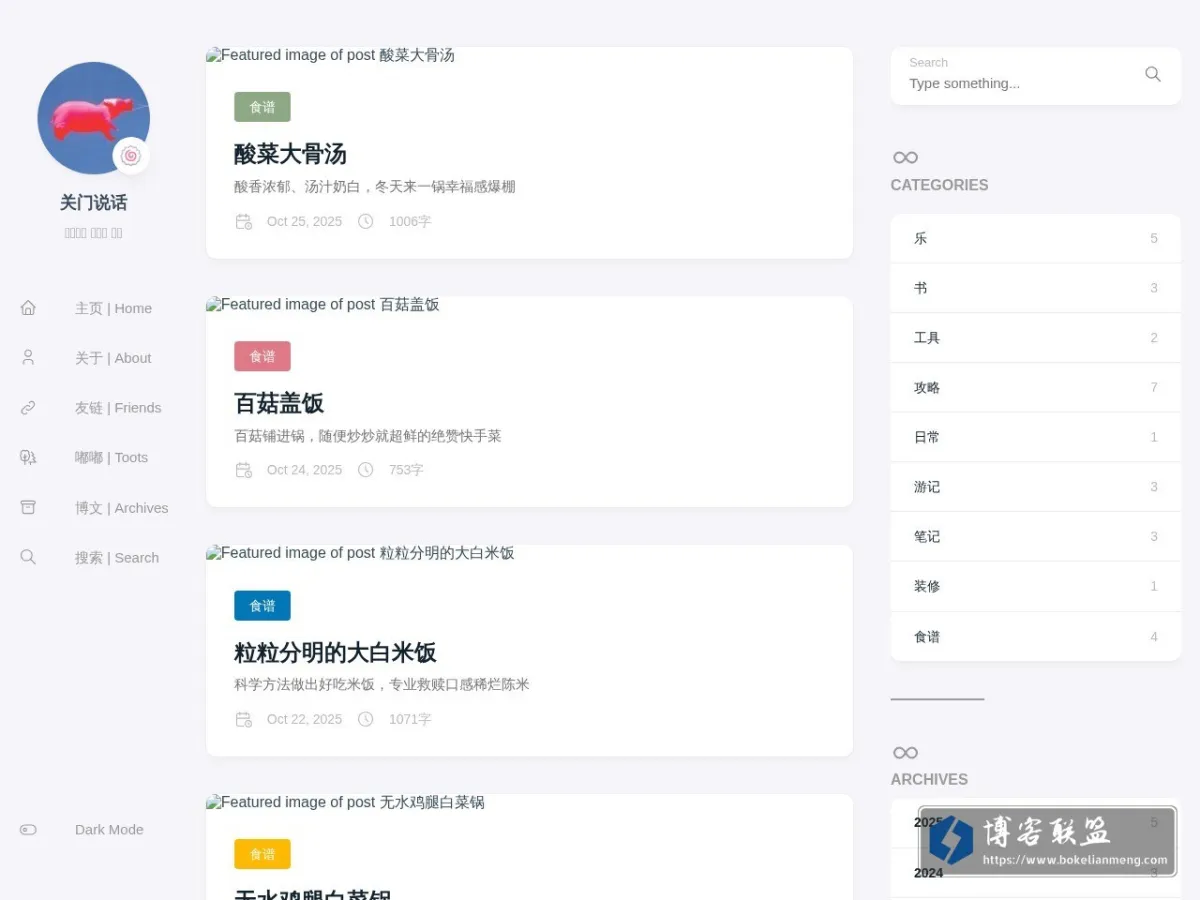This screenshot has width=1200, height=900.
Task: Open 主页 | Home menu item
Action: 113,308
